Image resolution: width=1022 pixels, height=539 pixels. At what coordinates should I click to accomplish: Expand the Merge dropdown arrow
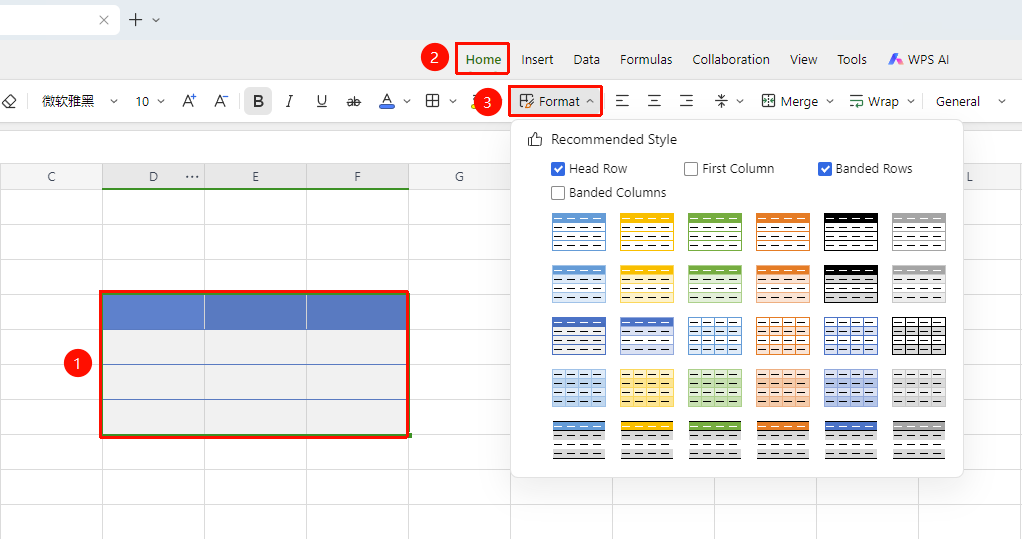[830, 102]
